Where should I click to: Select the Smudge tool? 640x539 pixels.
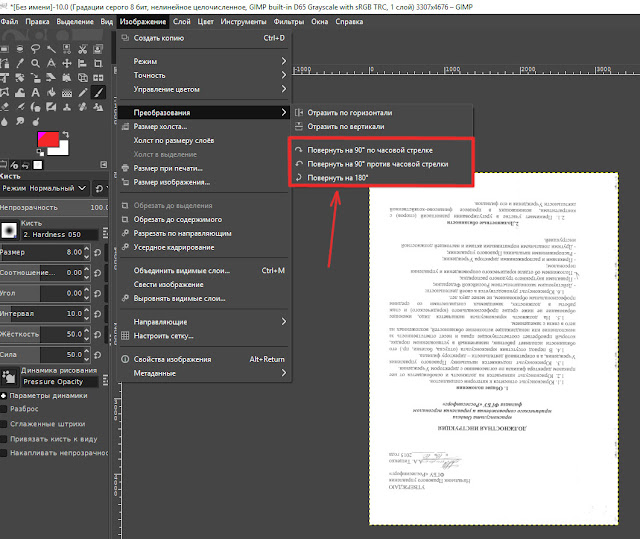20,122
